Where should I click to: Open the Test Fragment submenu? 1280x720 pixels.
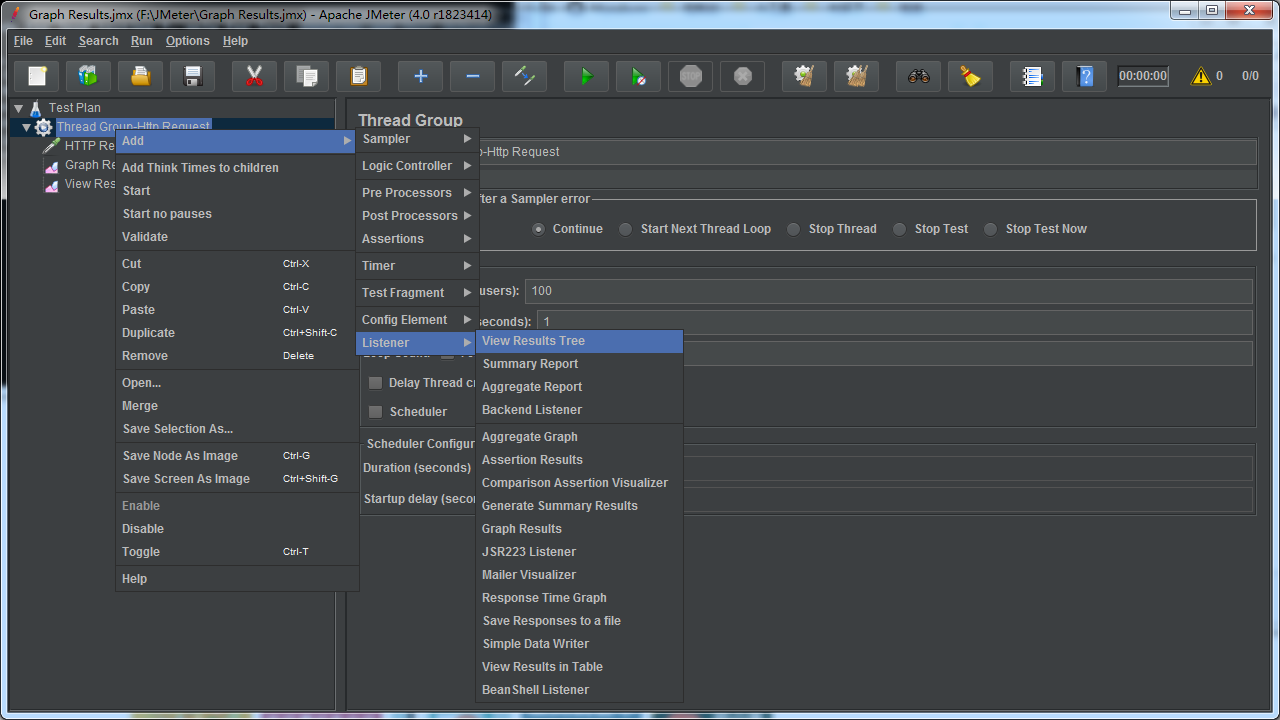pos(417,293)
